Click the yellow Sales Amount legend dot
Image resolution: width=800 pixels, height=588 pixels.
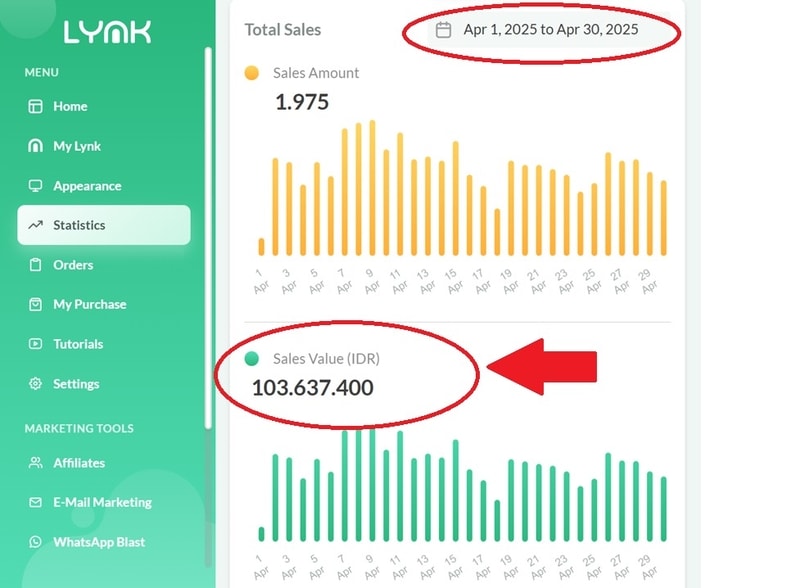click(x=252, y=73)
